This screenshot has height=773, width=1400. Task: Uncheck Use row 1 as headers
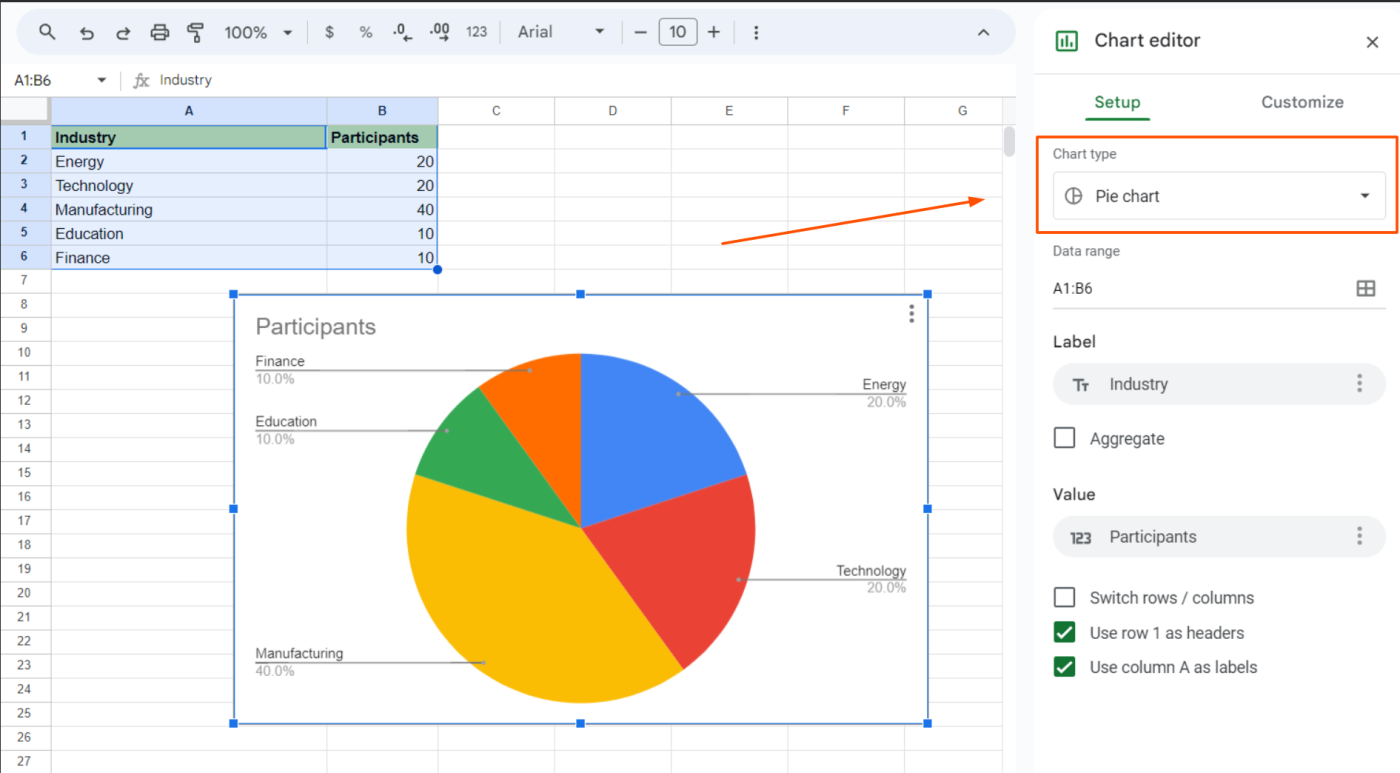(1065, 632)
